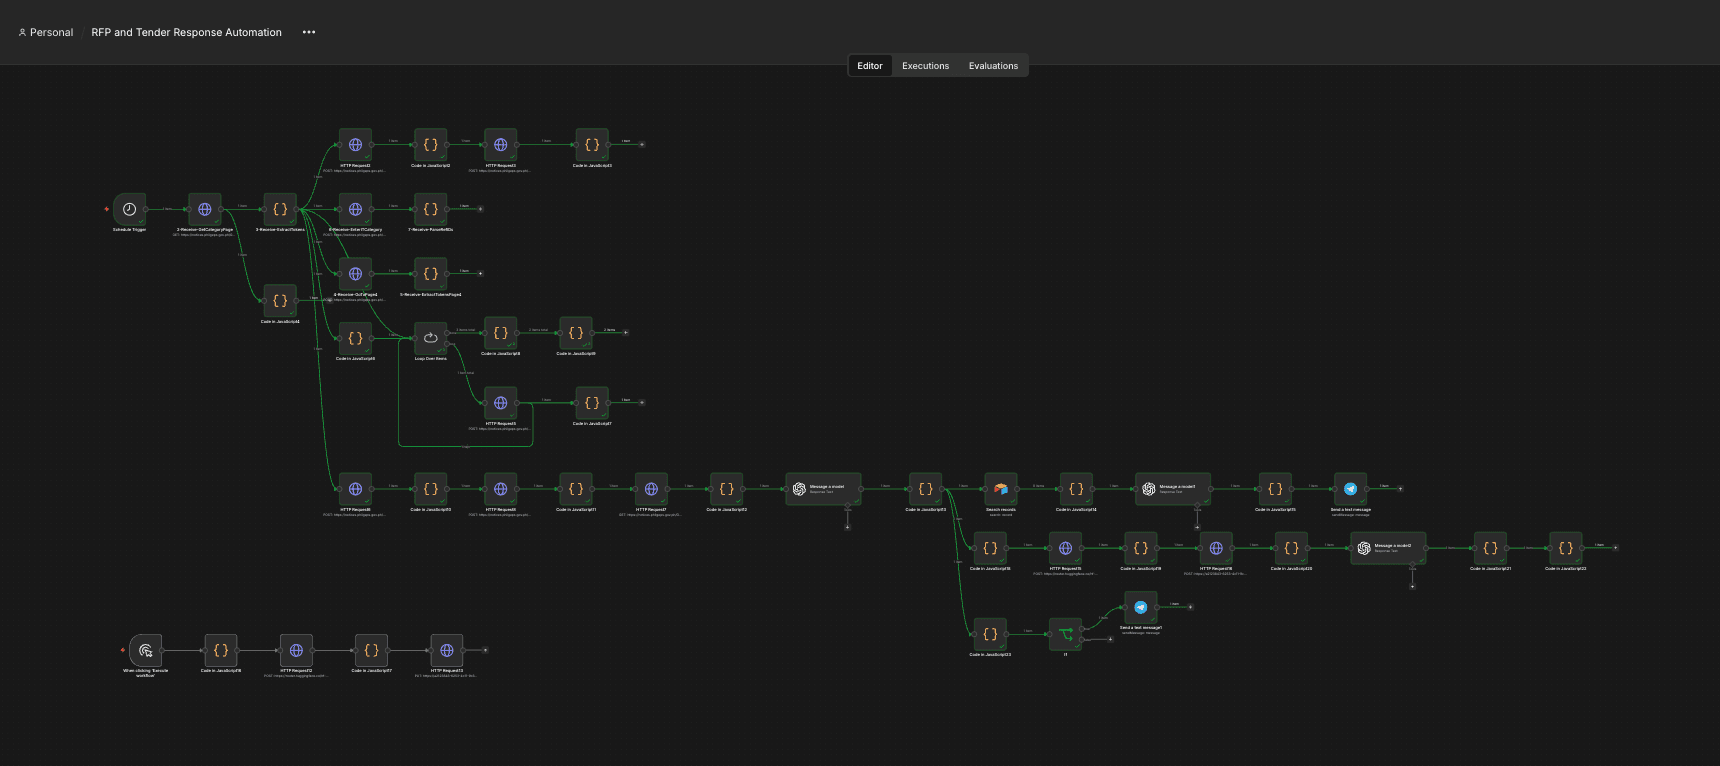Open the Code in JavaScript8 node
The image size is (1720, 766).
(501, 333)
